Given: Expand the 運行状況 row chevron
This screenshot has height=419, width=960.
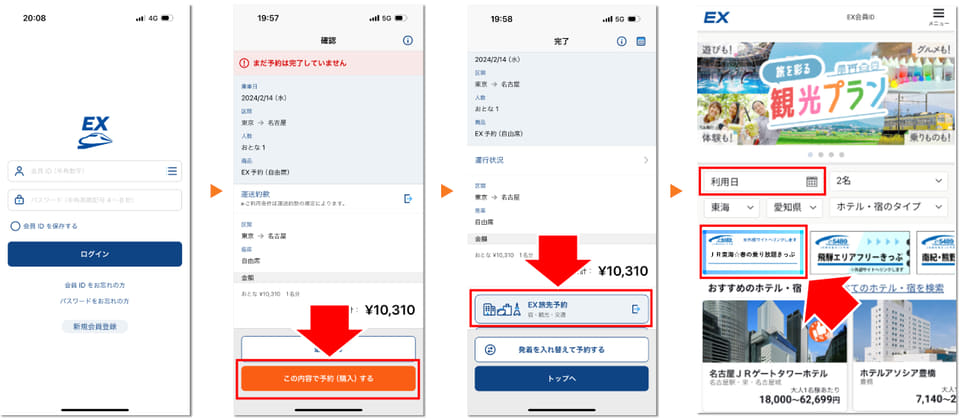Looking at the screenshot, I should (x=645, y=160).
